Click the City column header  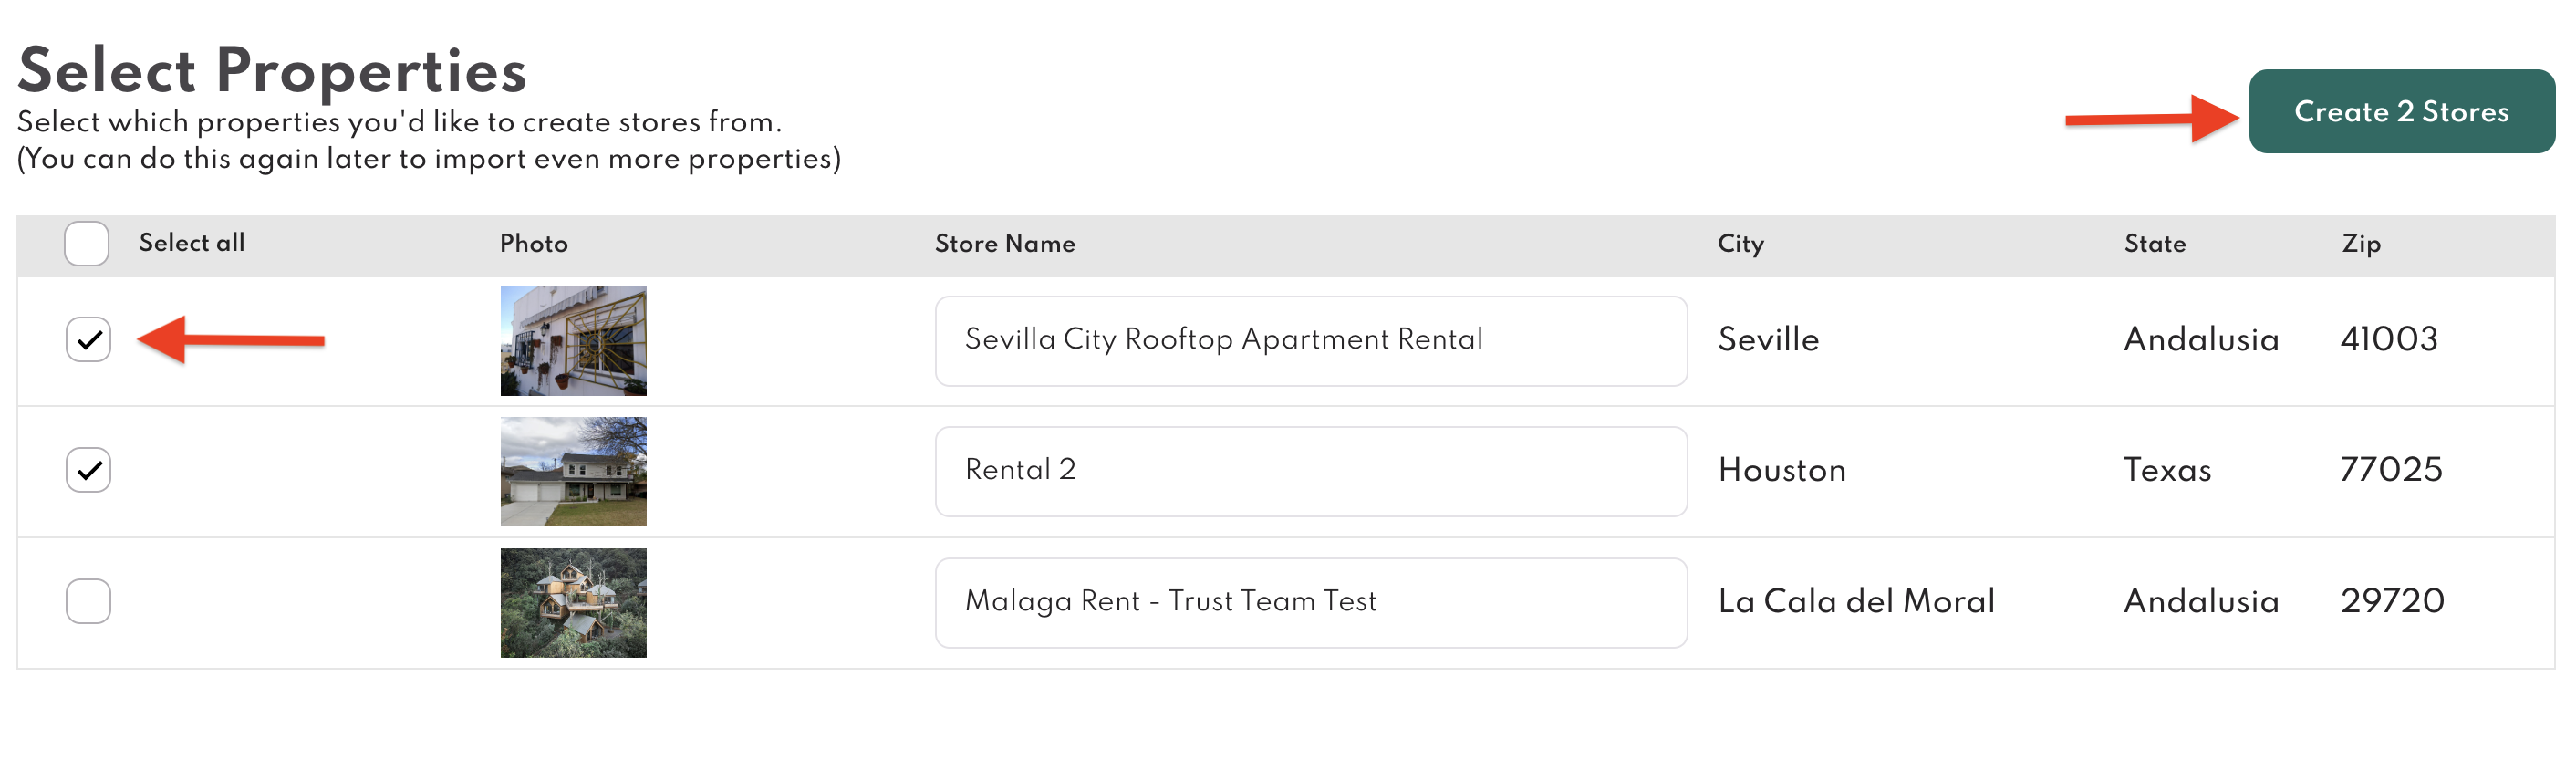1740,244
